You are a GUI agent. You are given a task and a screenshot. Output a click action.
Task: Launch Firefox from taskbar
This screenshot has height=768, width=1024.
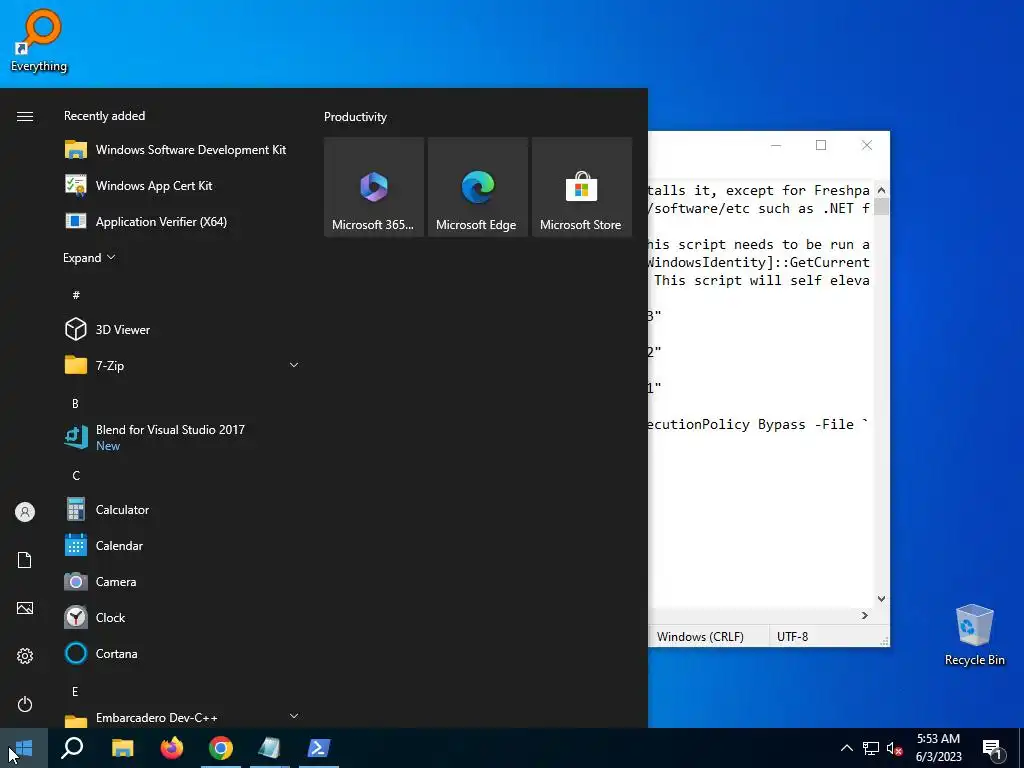[172, 748]
